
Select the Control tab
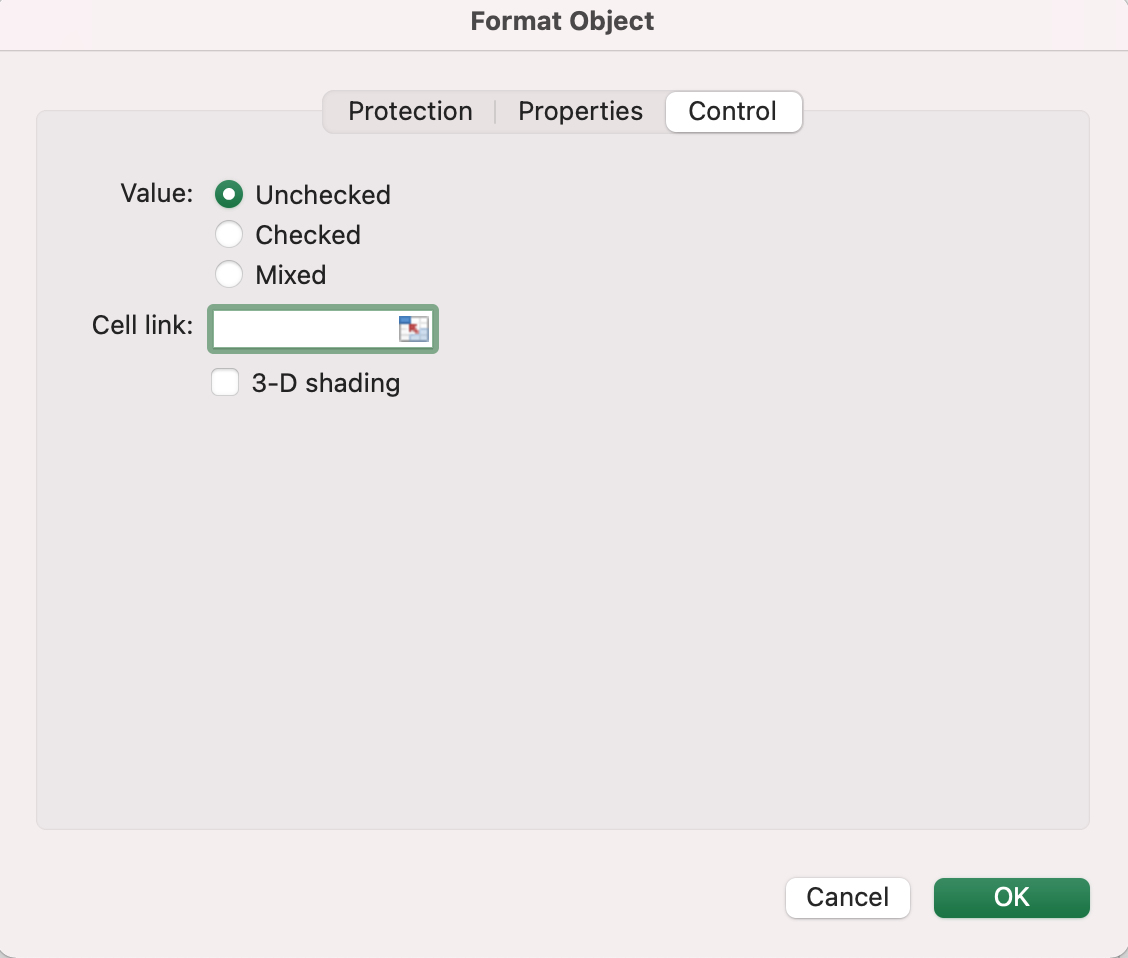[x=732, y=111]
